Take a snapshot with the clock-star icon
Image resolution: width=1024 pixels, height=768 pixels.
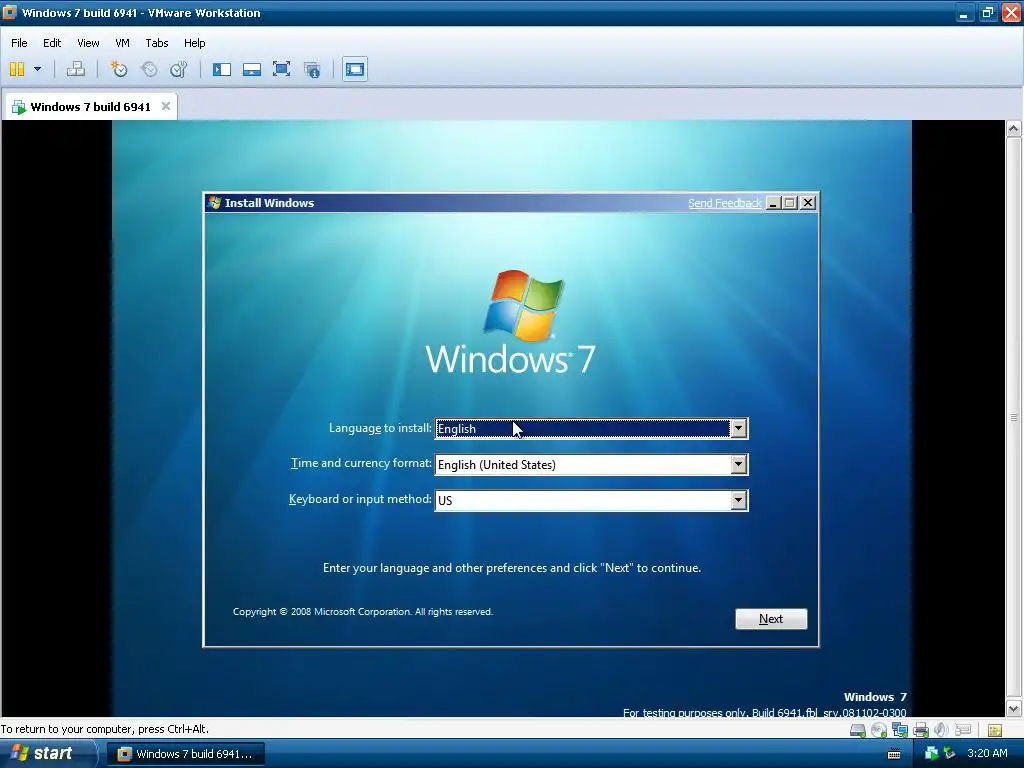119,69
